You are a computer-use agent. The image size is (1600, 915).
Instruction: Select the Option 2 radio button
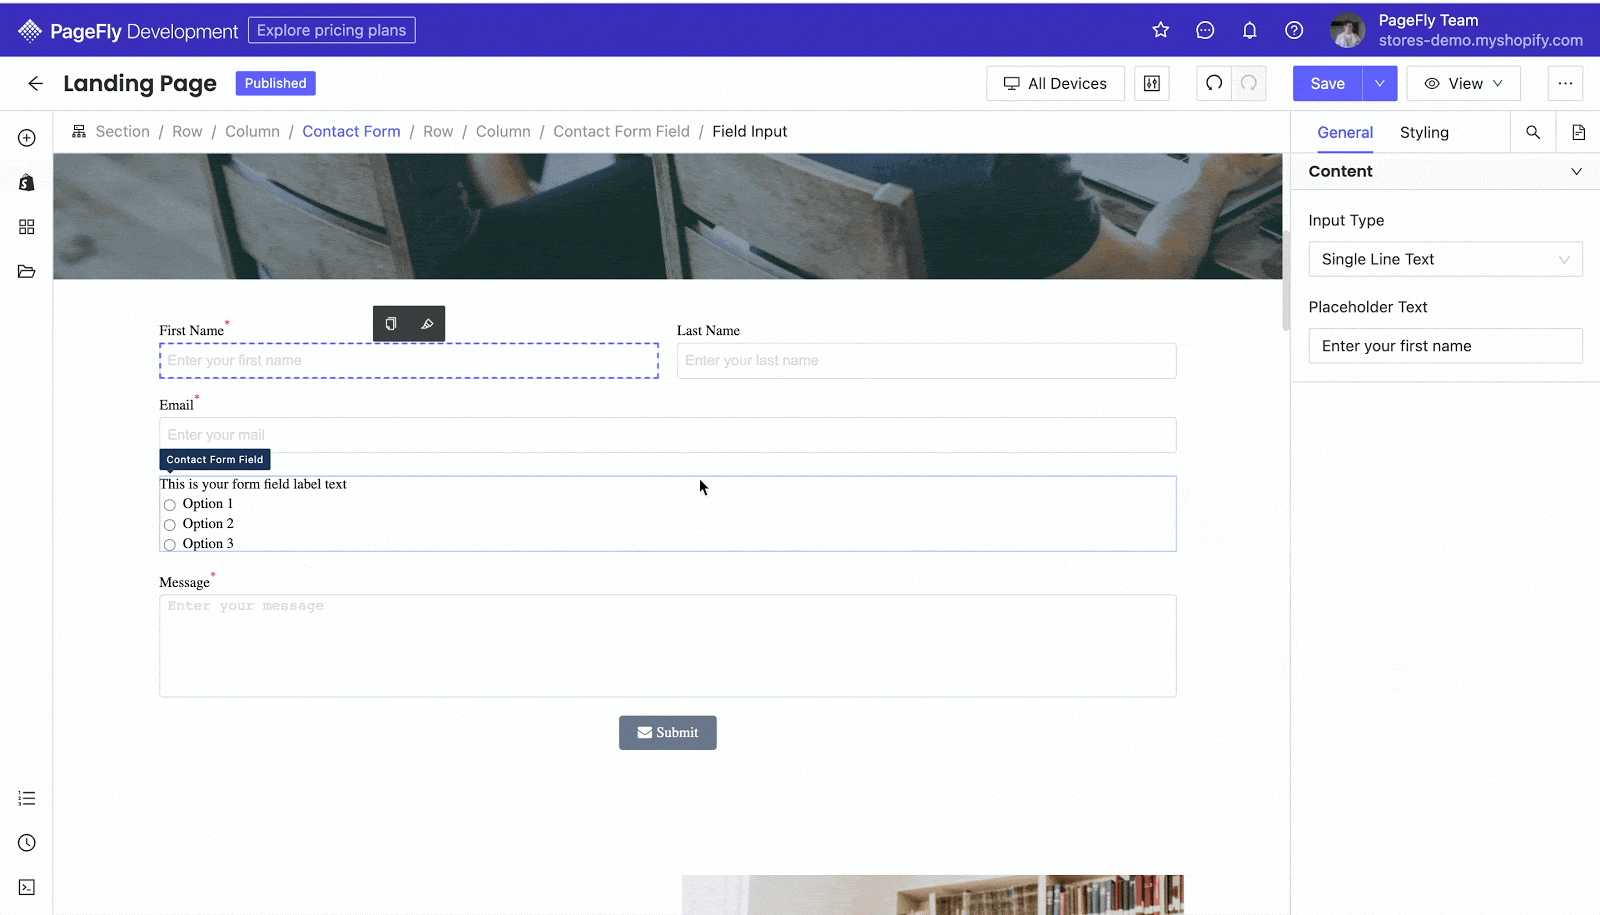point(170,525)
